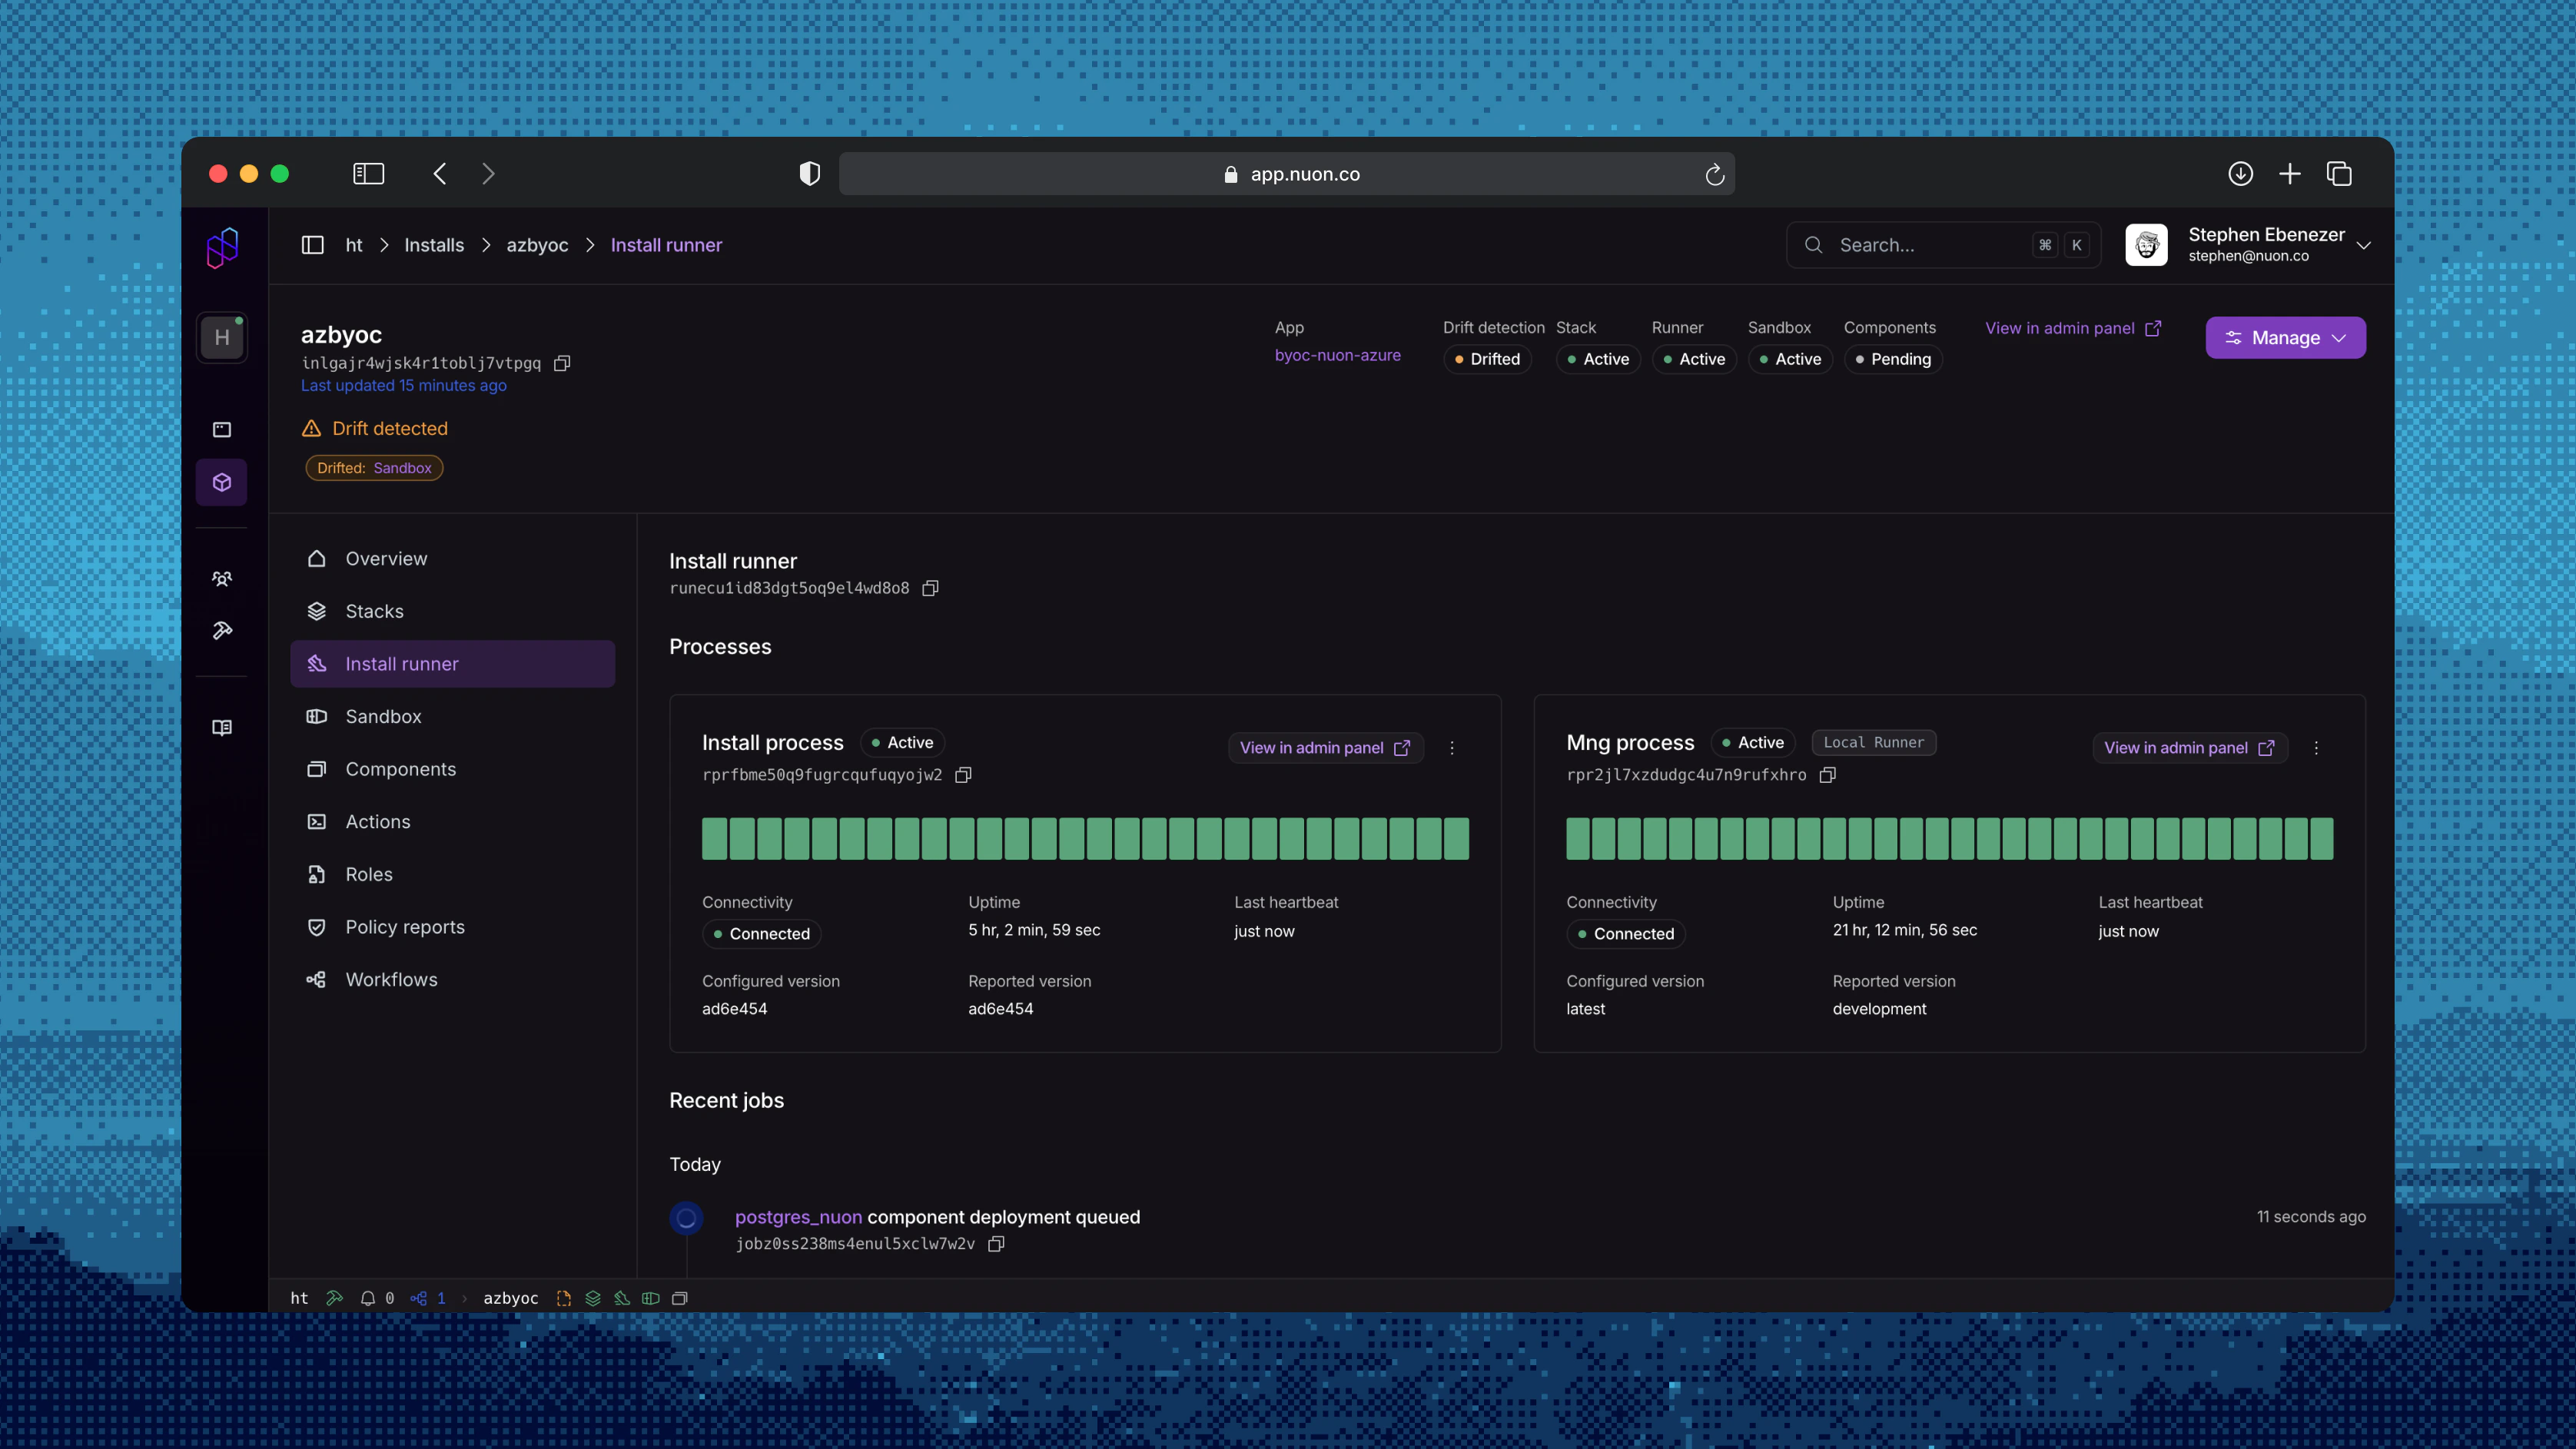
Task: Click View in admin panel for Mng process
Action: (x=2188, y=748)
